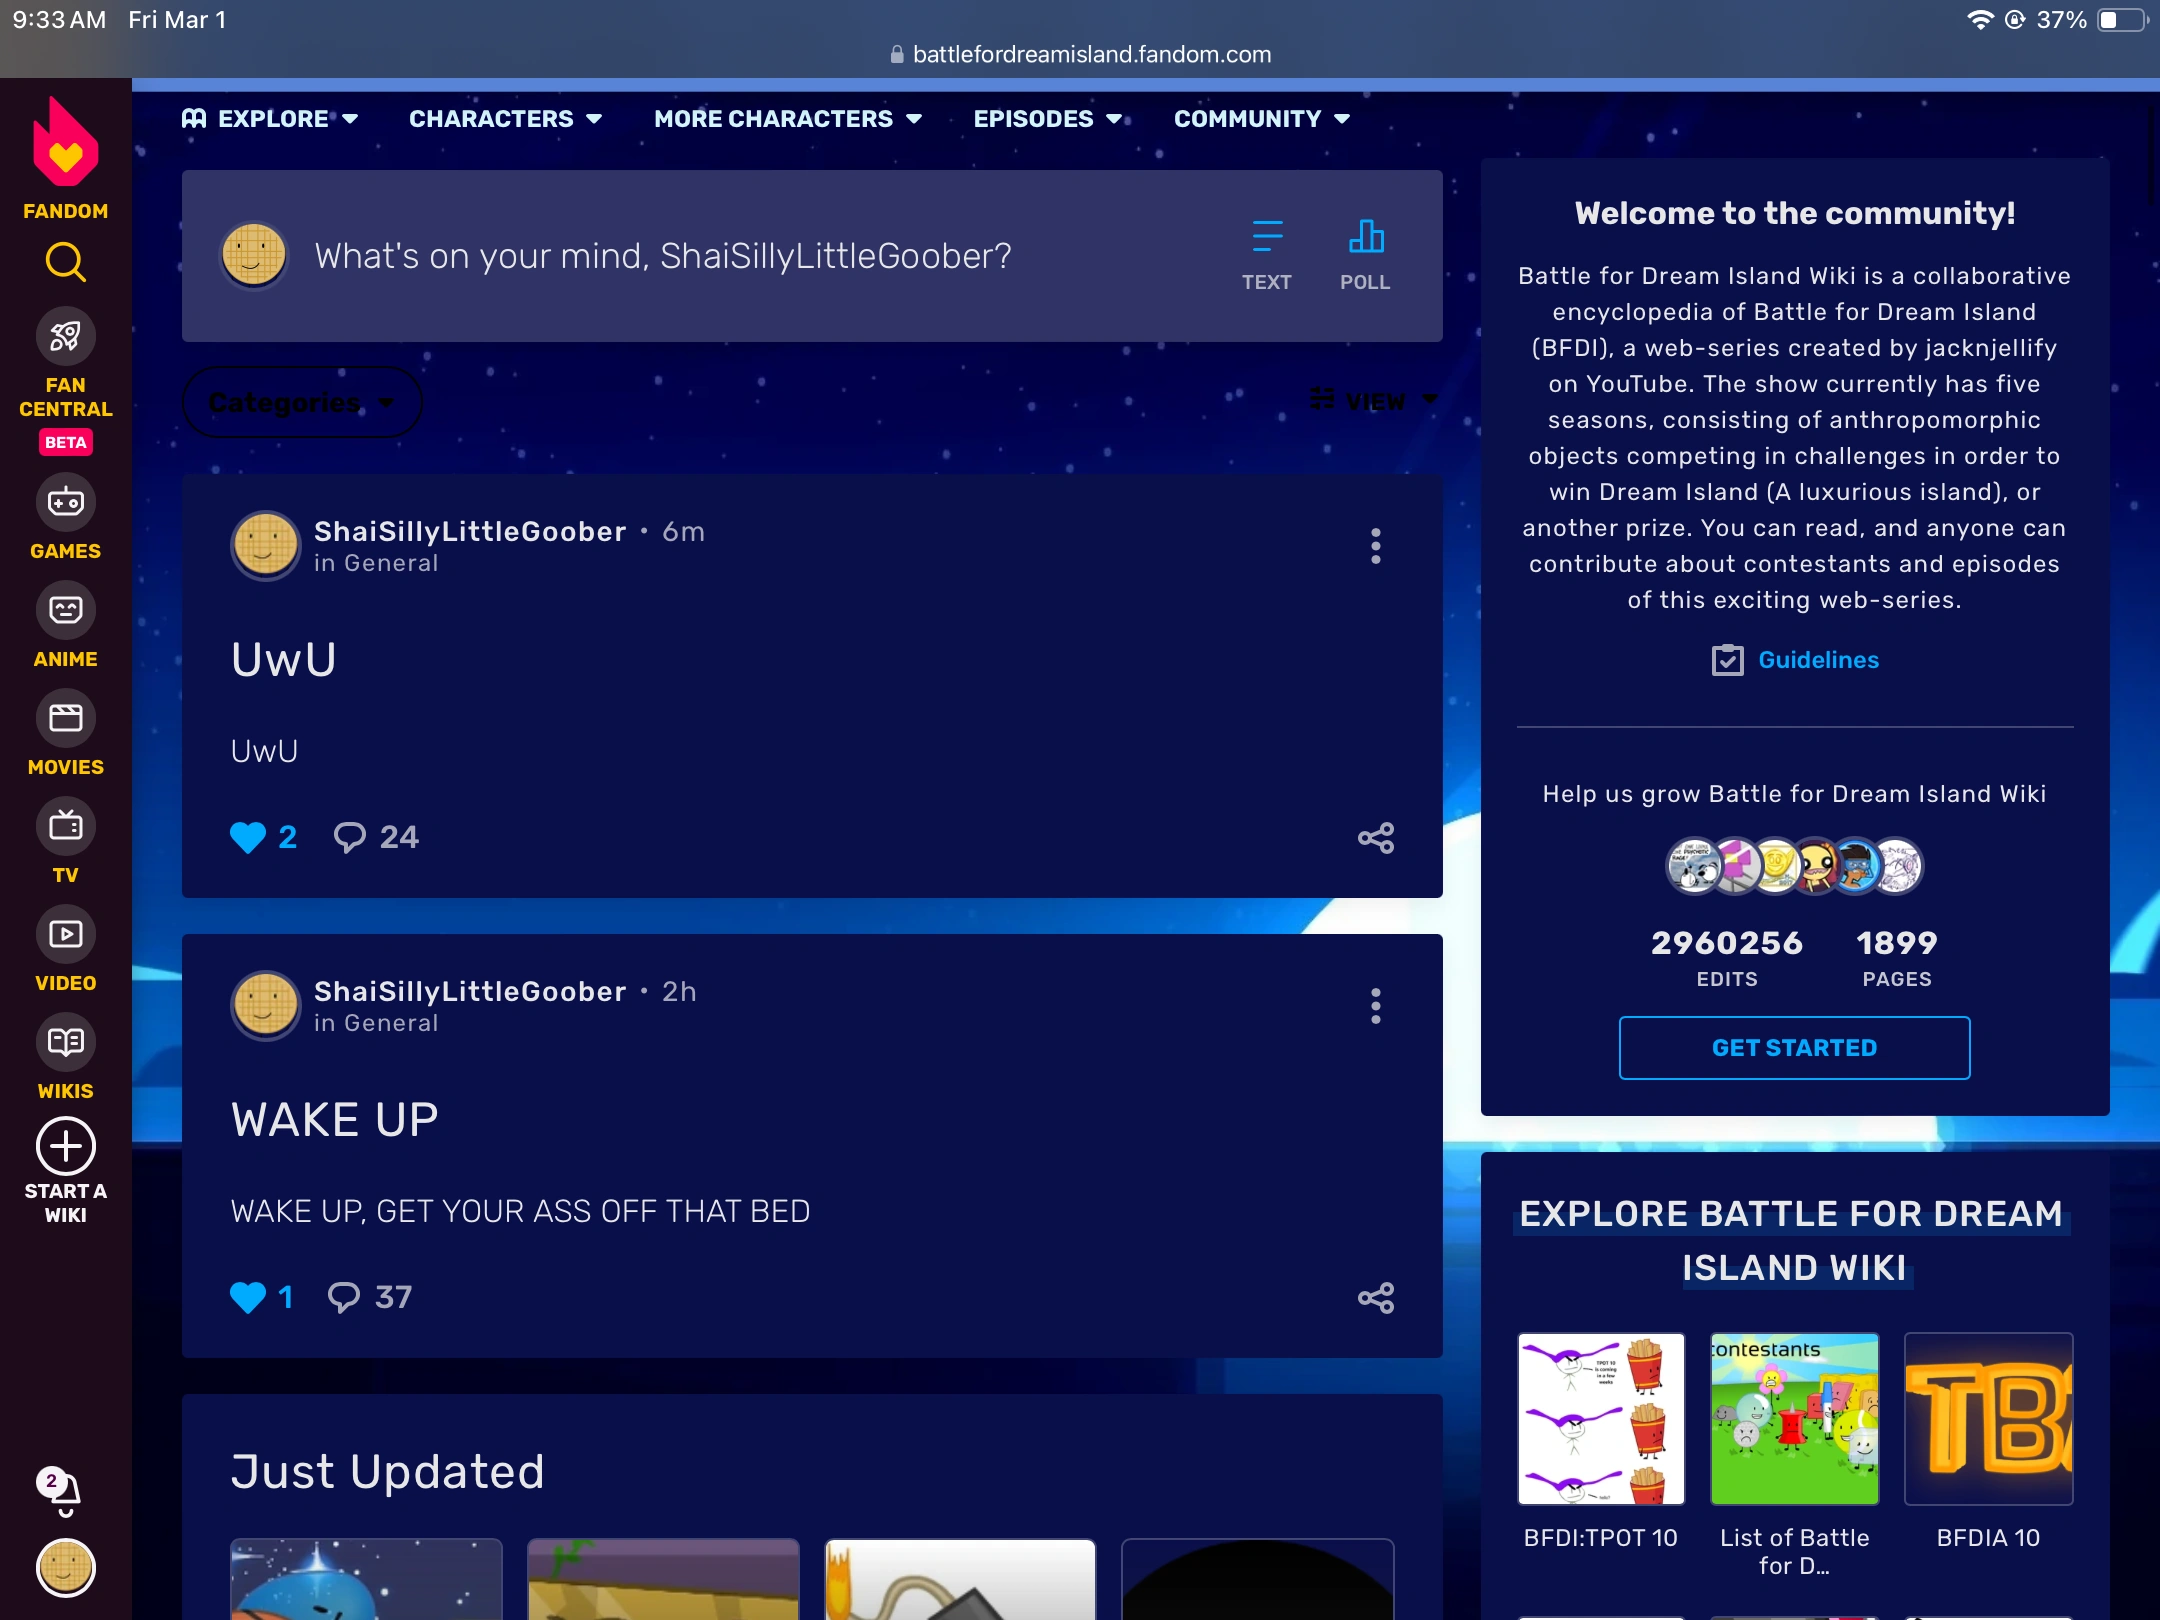
Task: Like the UwU post
Action: [x=248, y=837]
